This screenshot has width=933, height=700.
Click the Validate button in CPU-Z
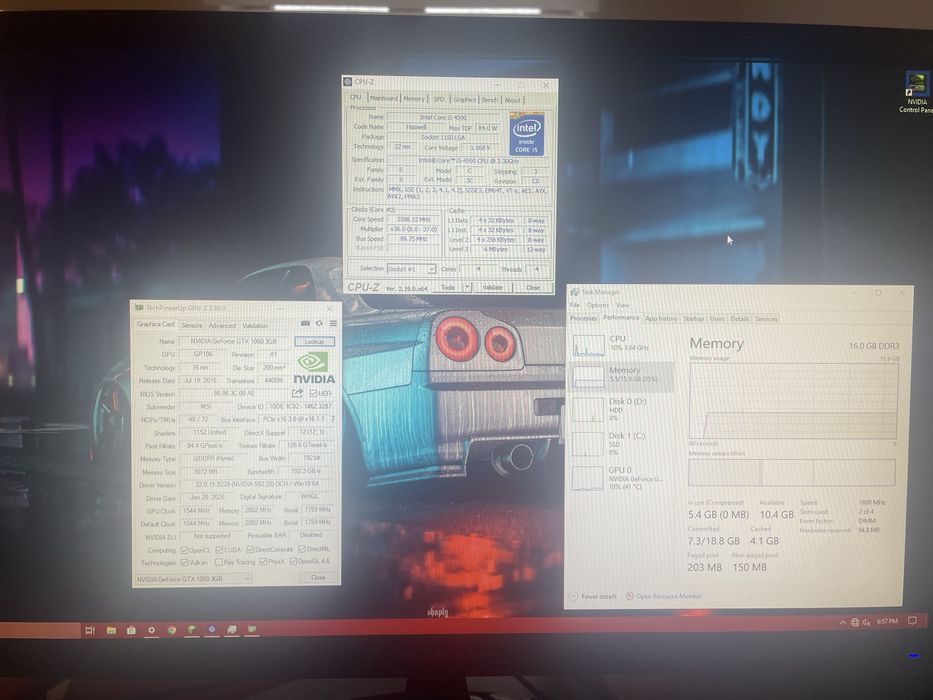(x=492, y=287)
